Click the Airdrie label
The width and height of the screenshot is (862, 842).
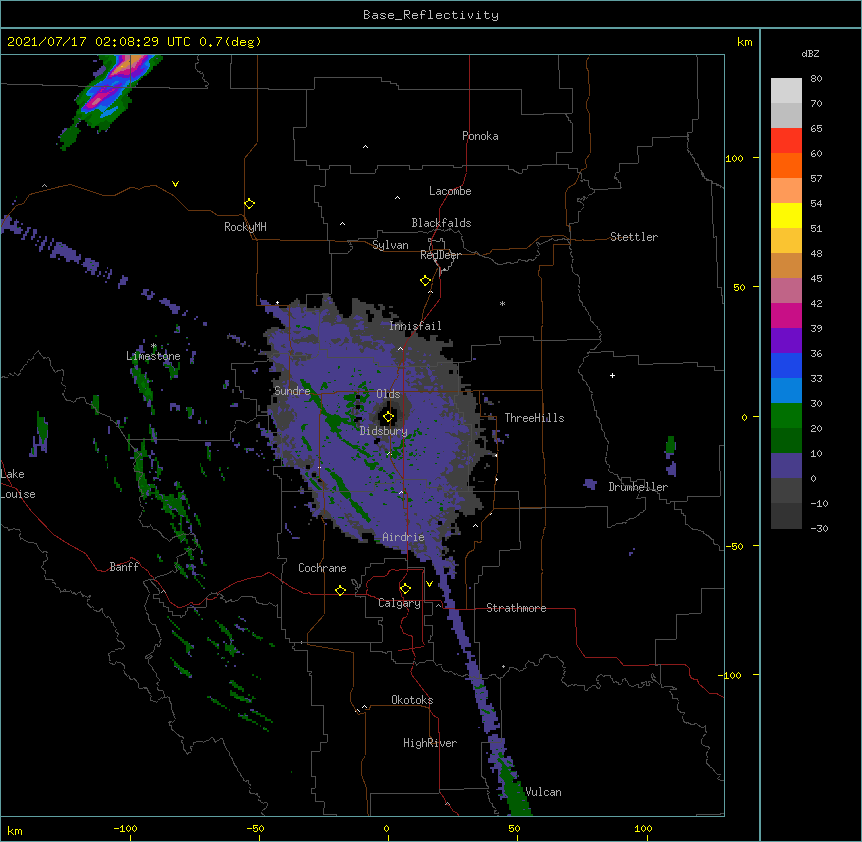(x=403, y=537)
